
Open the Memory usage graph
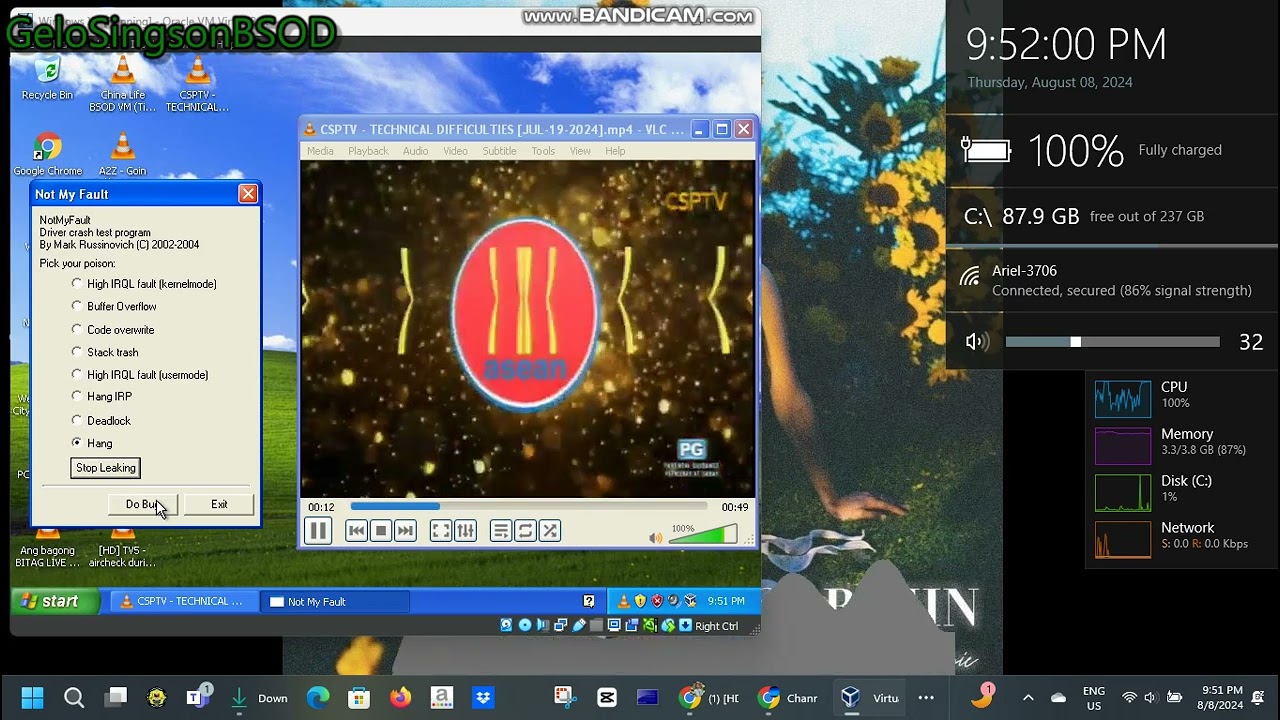(1123, 446)
